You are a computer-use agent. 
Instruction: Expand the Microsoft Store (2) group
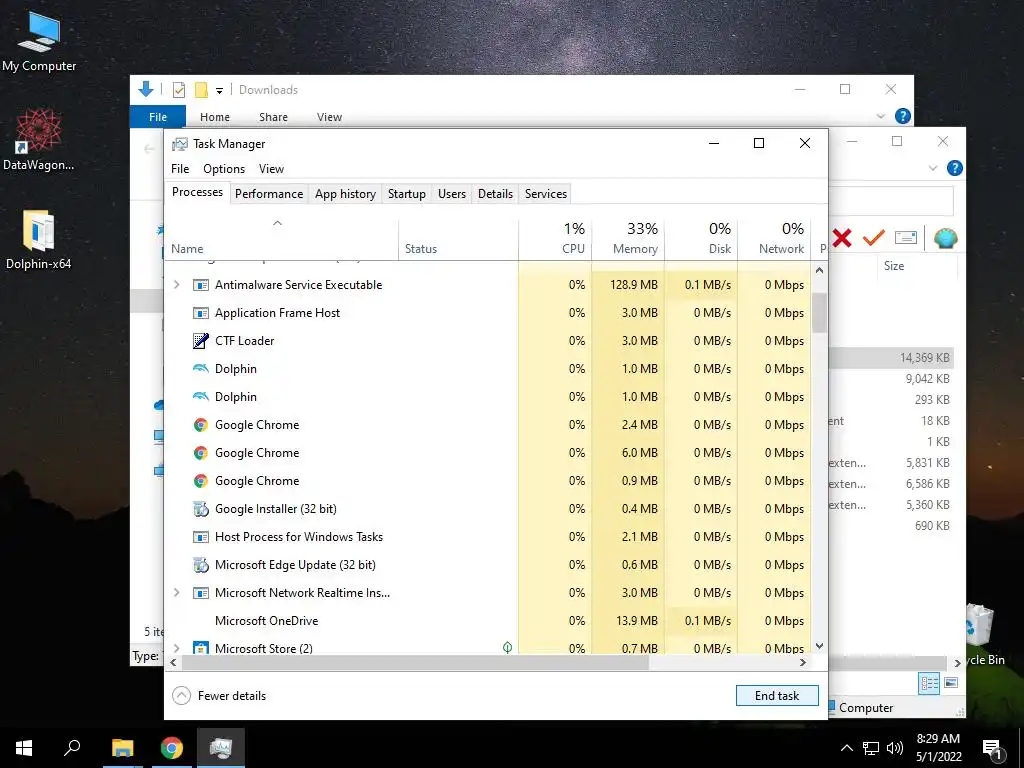[x=176, y=648]
